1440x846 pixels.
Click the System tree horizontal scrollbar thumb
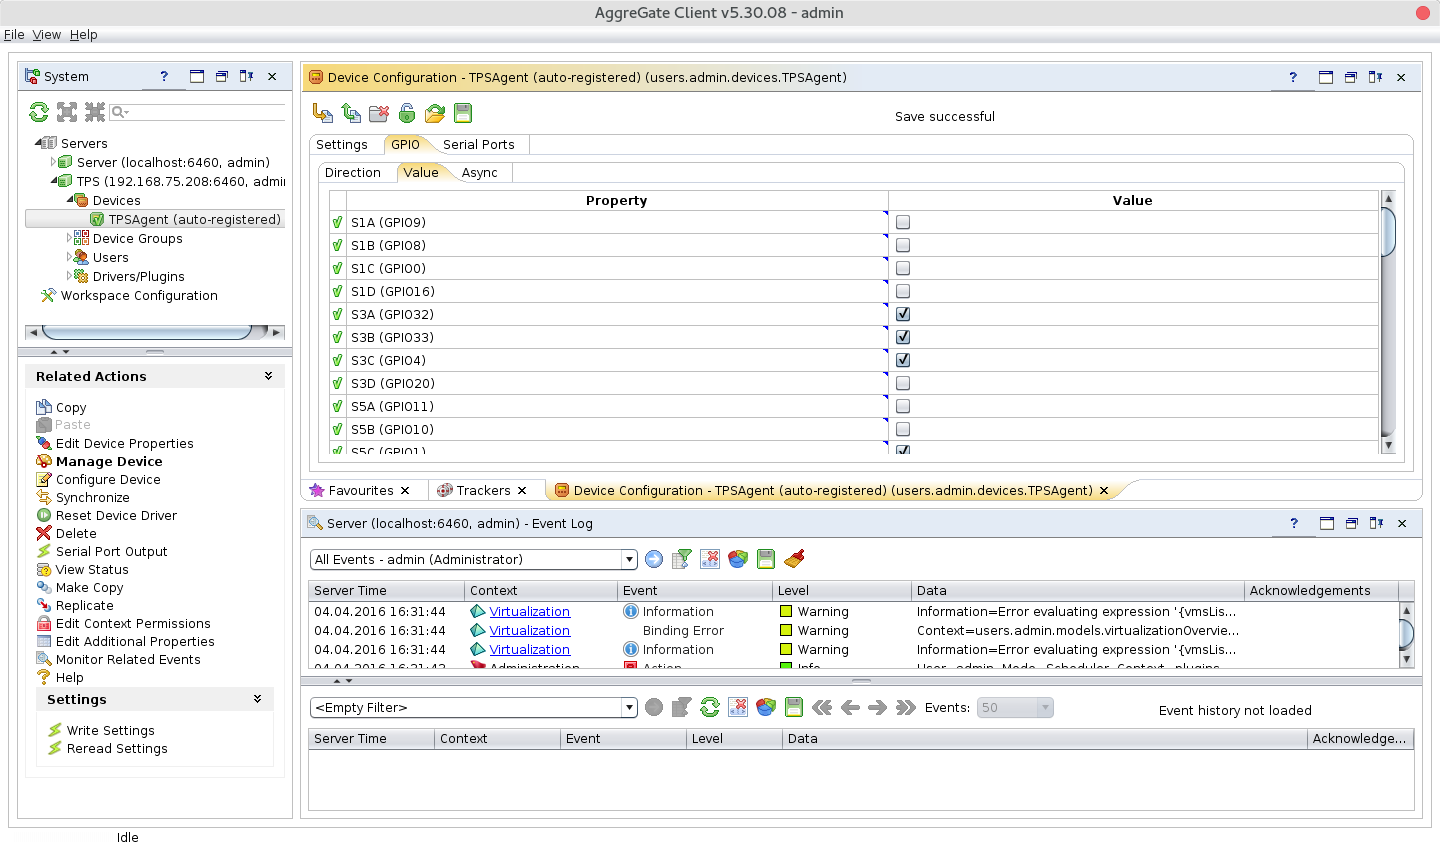(146, 332)
